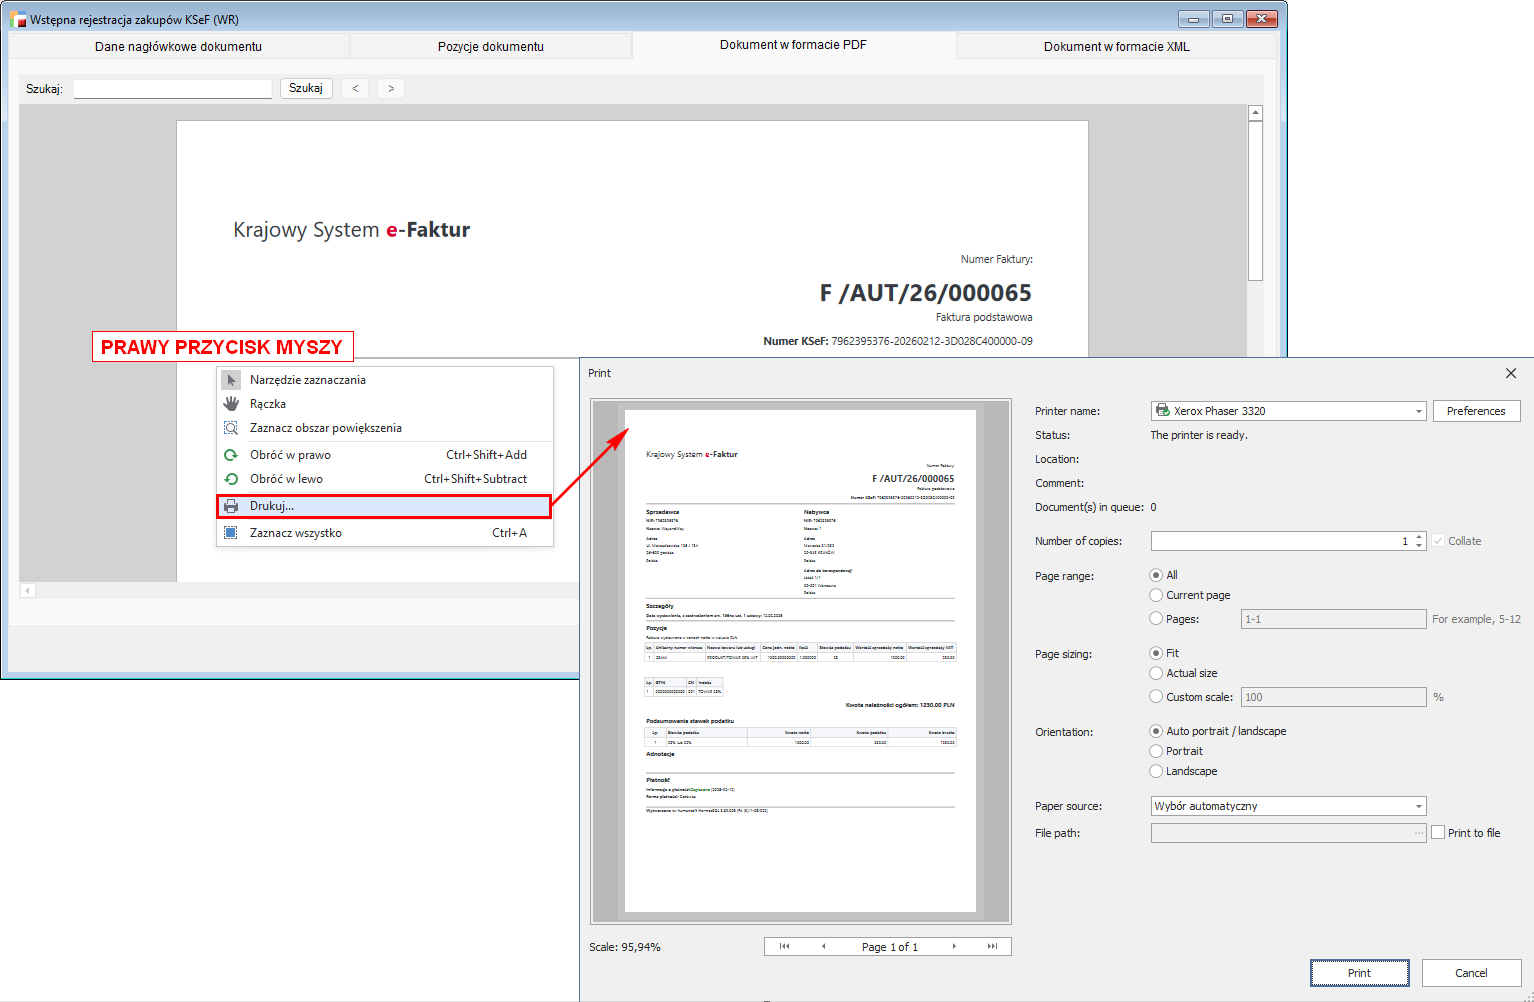Select the Landscape orientation radio button
The image size is (1534, 1002).
(1156, 771)
